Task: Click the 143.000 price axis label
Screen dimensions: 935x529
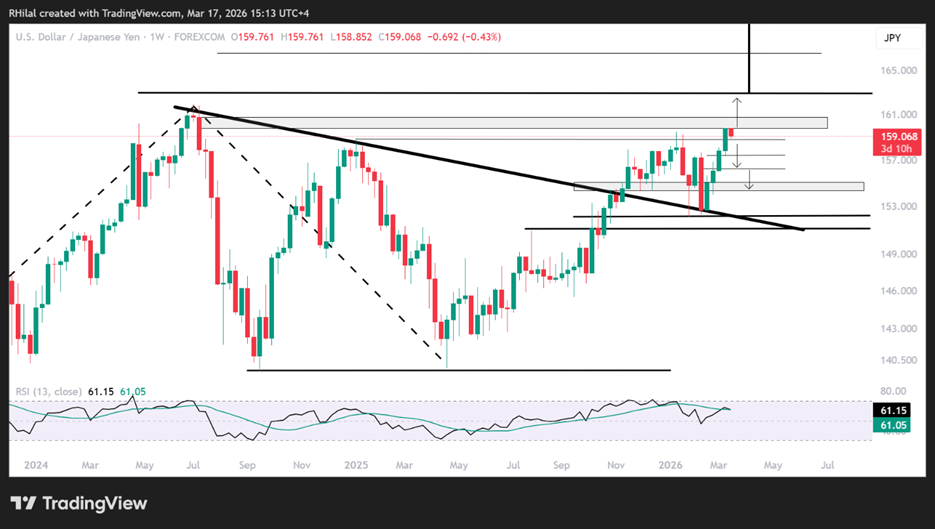Action: tap(899, 329)
